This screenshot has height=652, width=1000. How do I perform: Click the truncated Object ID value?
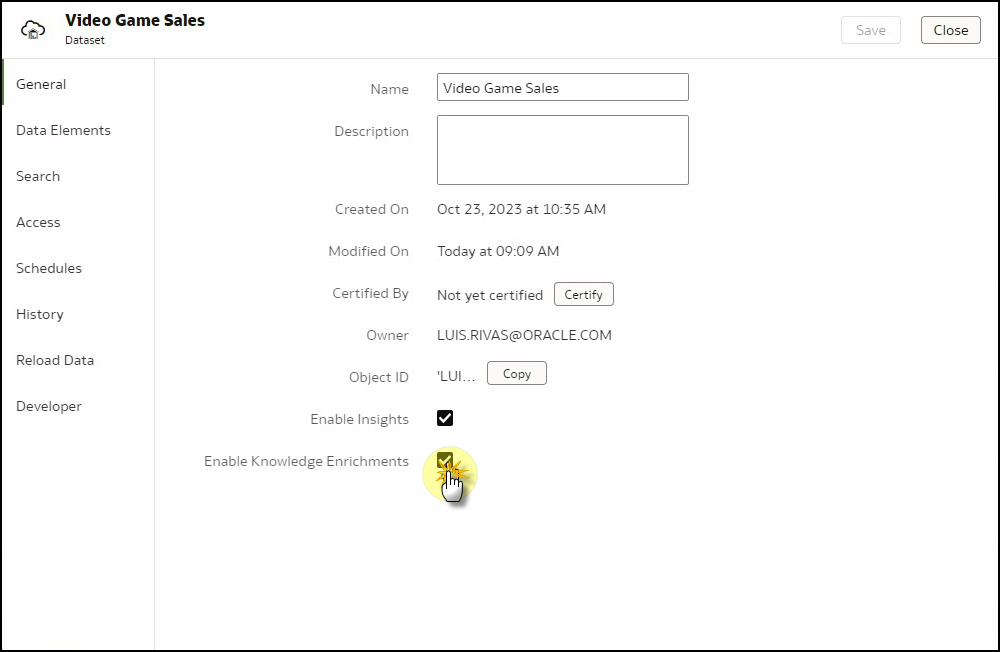456,376
